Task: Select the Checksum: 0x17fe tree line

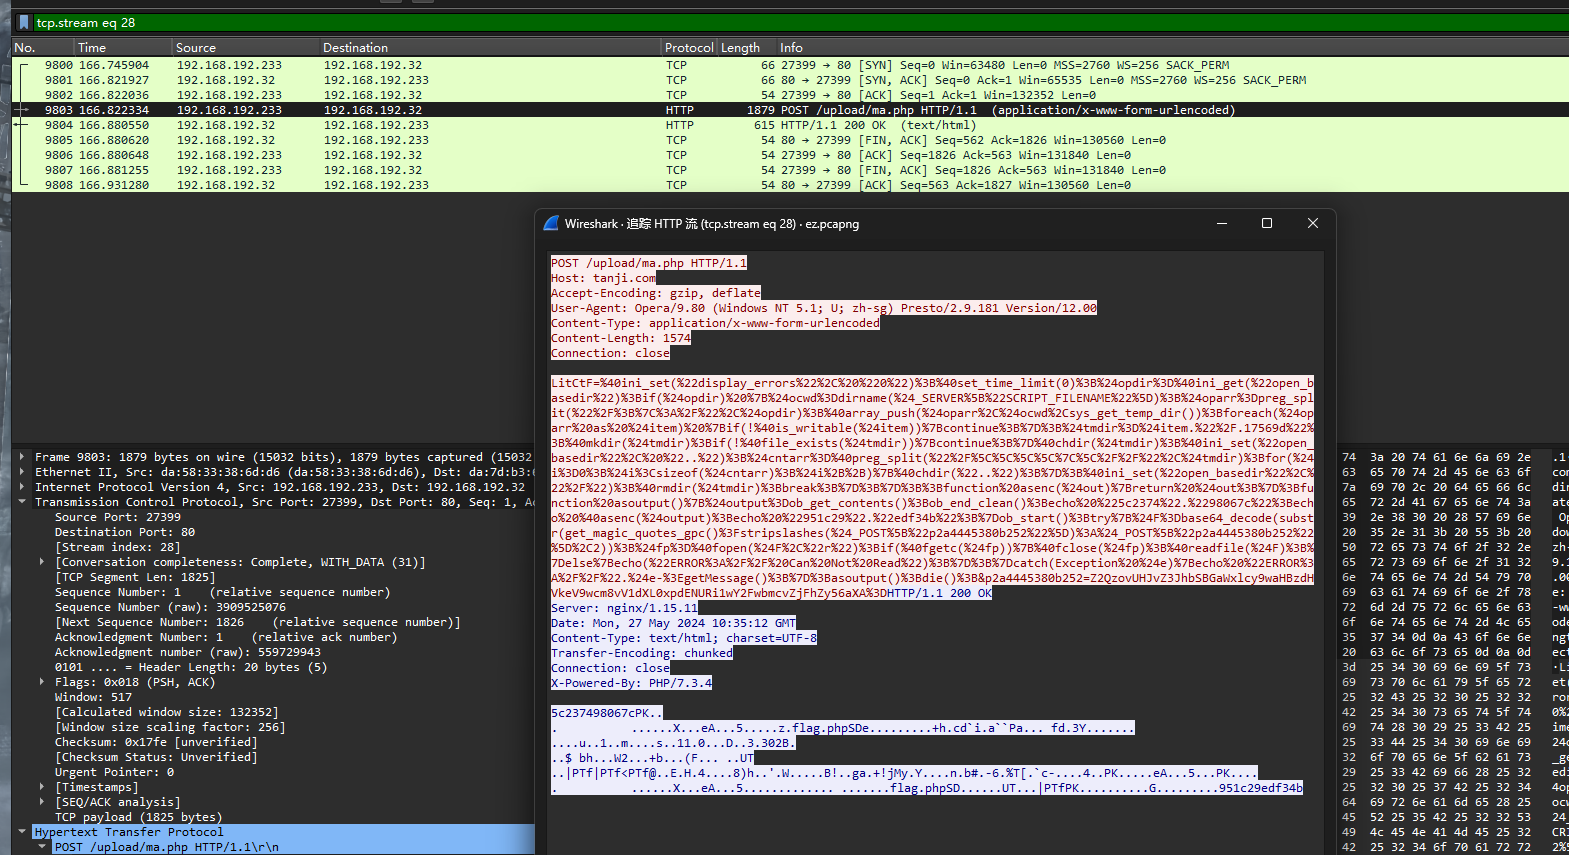Action: coord(156,742)
